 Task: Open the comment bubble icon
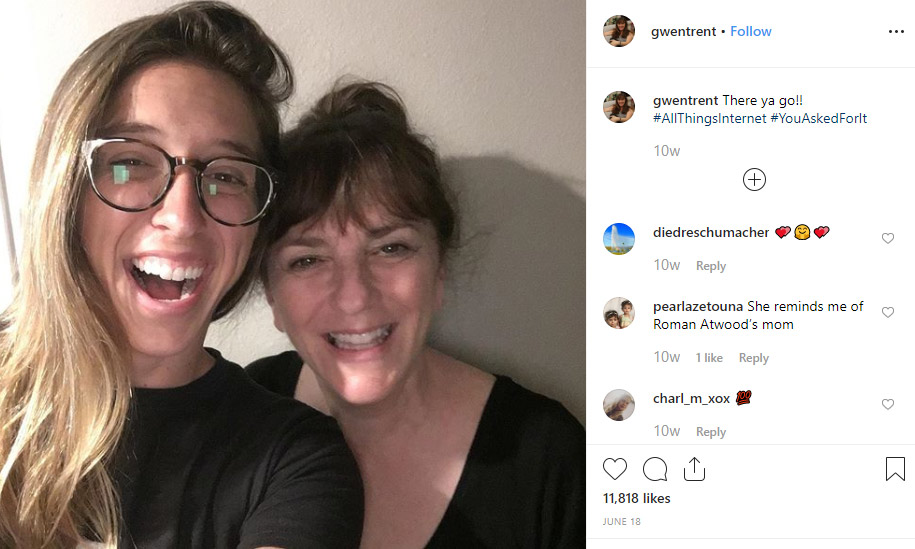655,469
